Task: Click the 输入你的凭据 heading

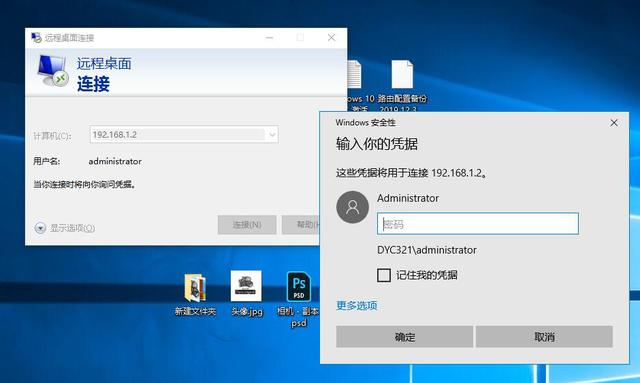Action: 377,144
